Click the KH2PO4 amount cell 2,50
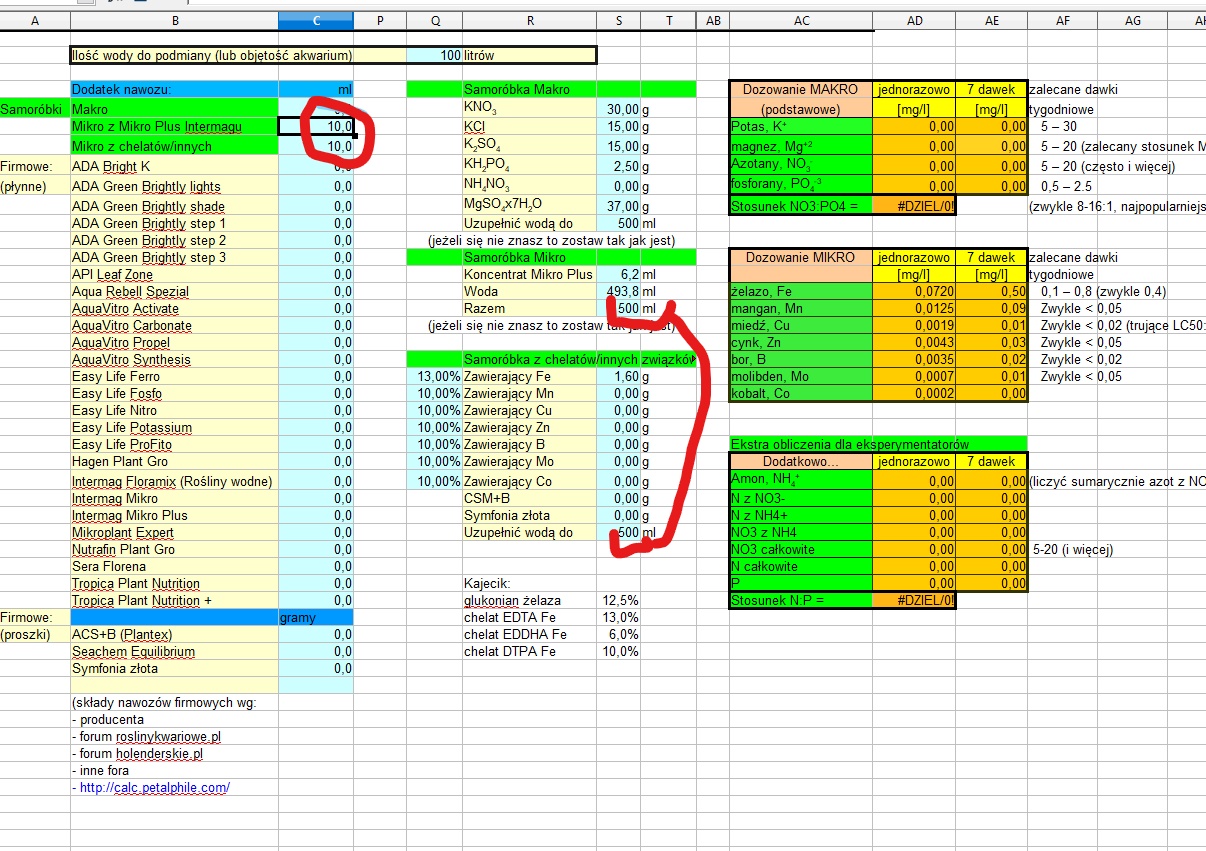This screenshot has height=851, width=1206. pyautogui.click(x=618, y=166)
